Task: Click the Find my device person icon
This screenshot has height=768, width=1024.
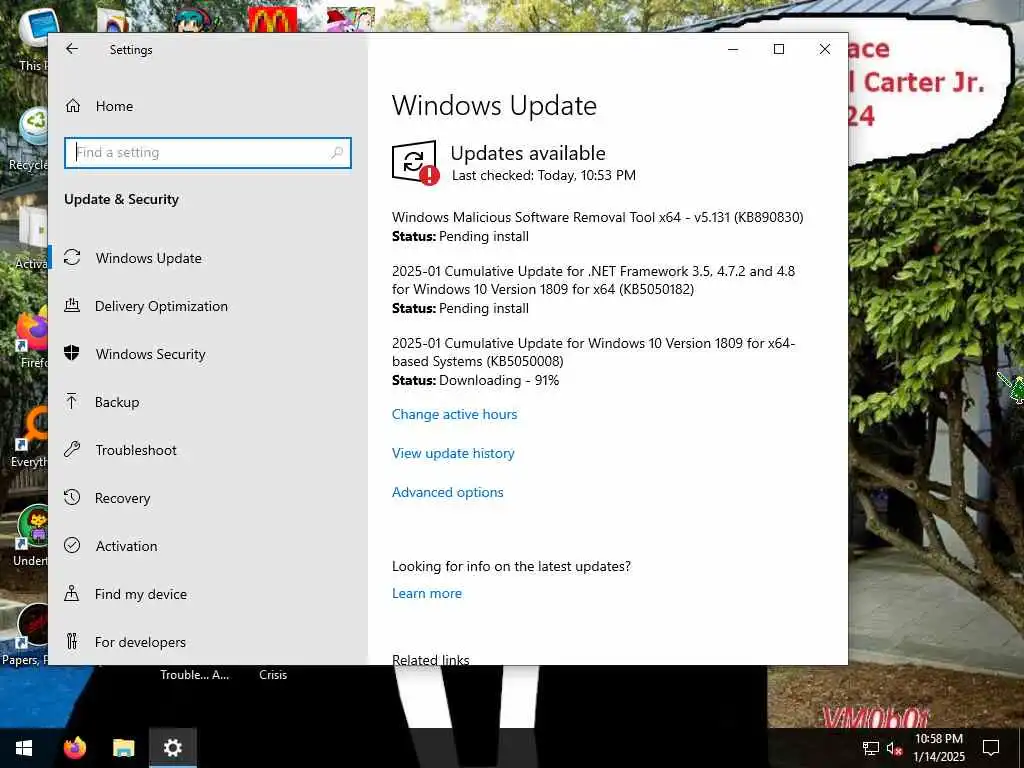Action: pyautogui.click(x=72, y=593)
